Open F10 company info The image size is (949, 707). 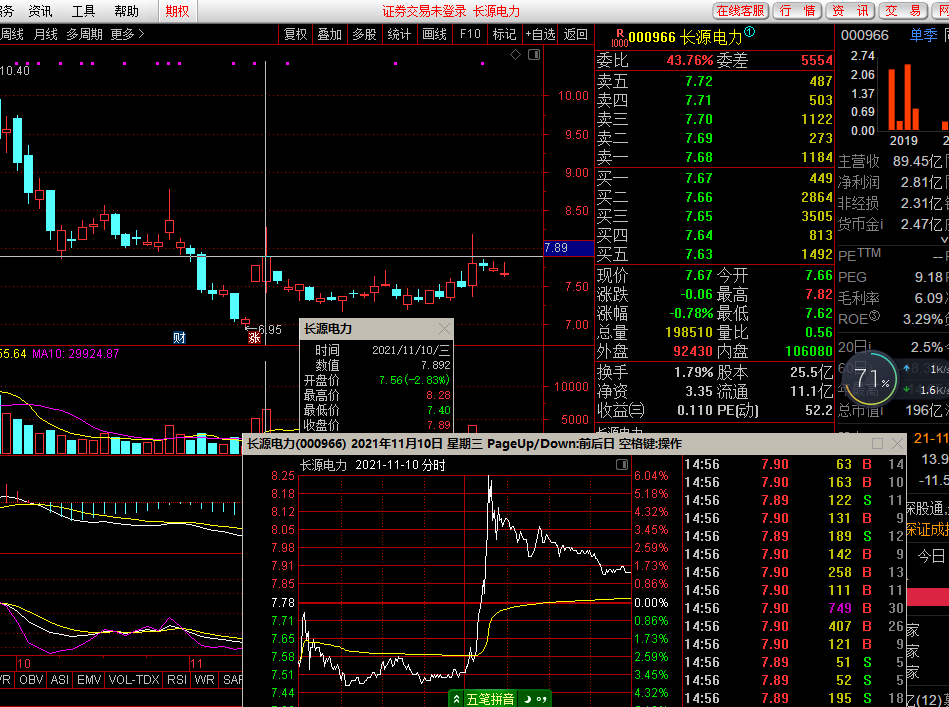(470, 35)
